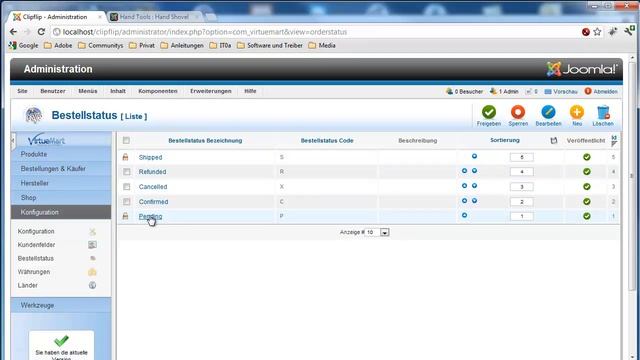The width and height of the screenshot is (640, 360).
Task: Open Chrome wrench settings menu
Action: 629,31
